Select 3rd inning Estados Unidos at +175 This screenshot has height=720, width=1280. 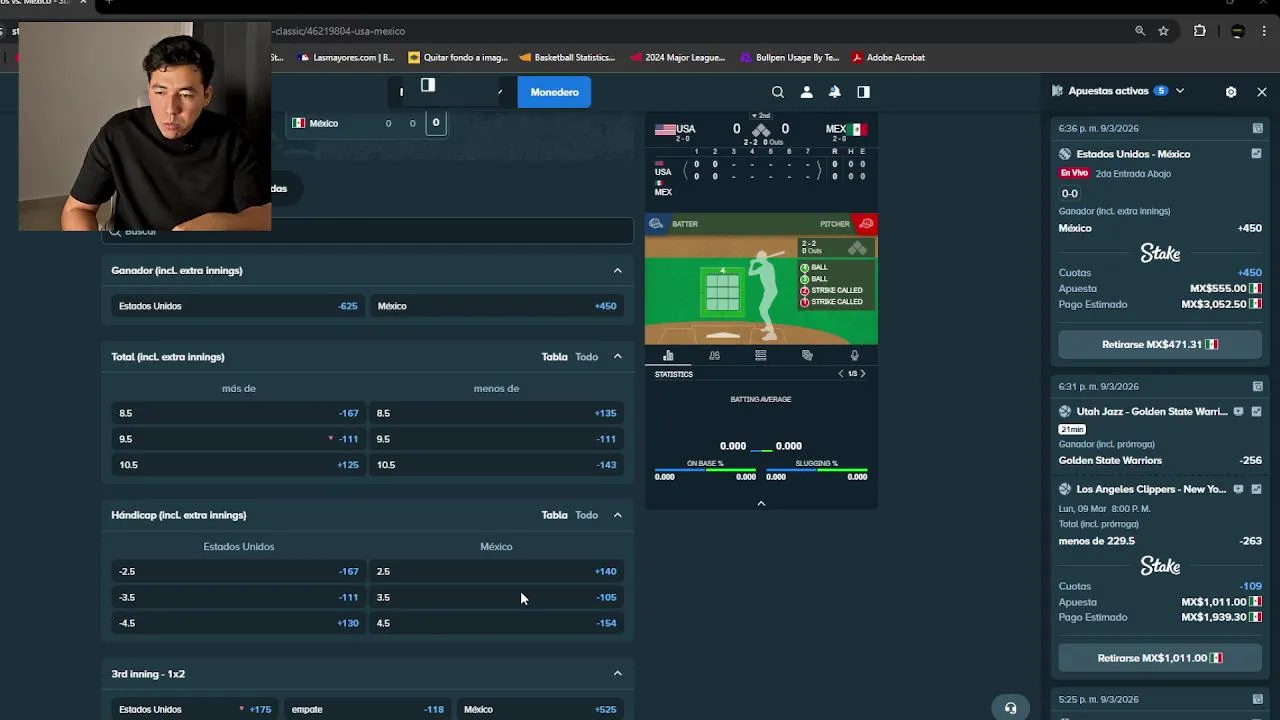pyautogui.click(x=195, y=709)
